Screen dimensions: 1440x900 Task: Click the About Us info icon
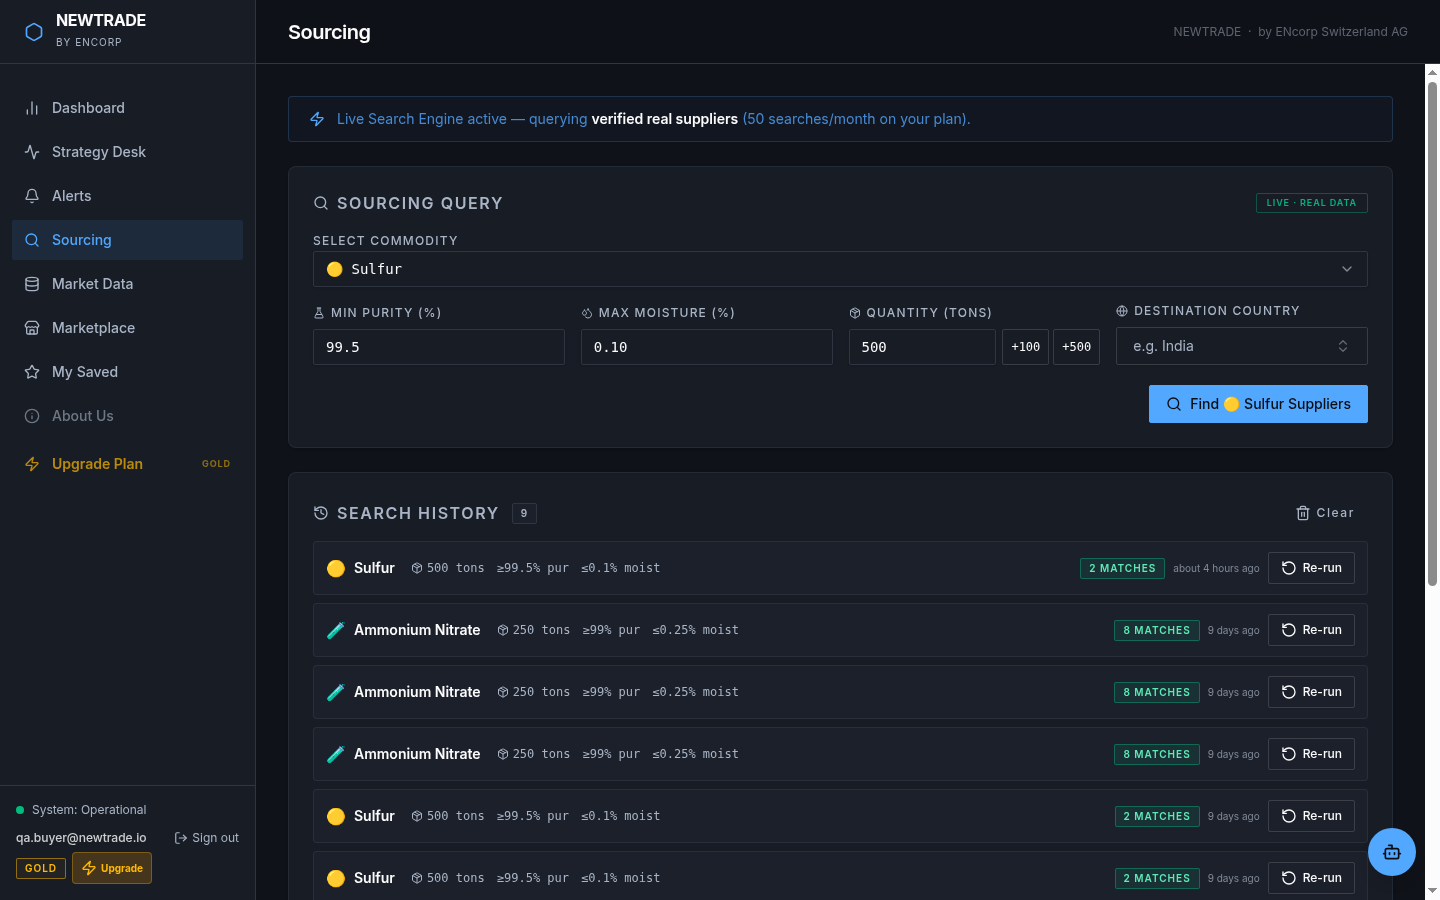pos(32,416)
